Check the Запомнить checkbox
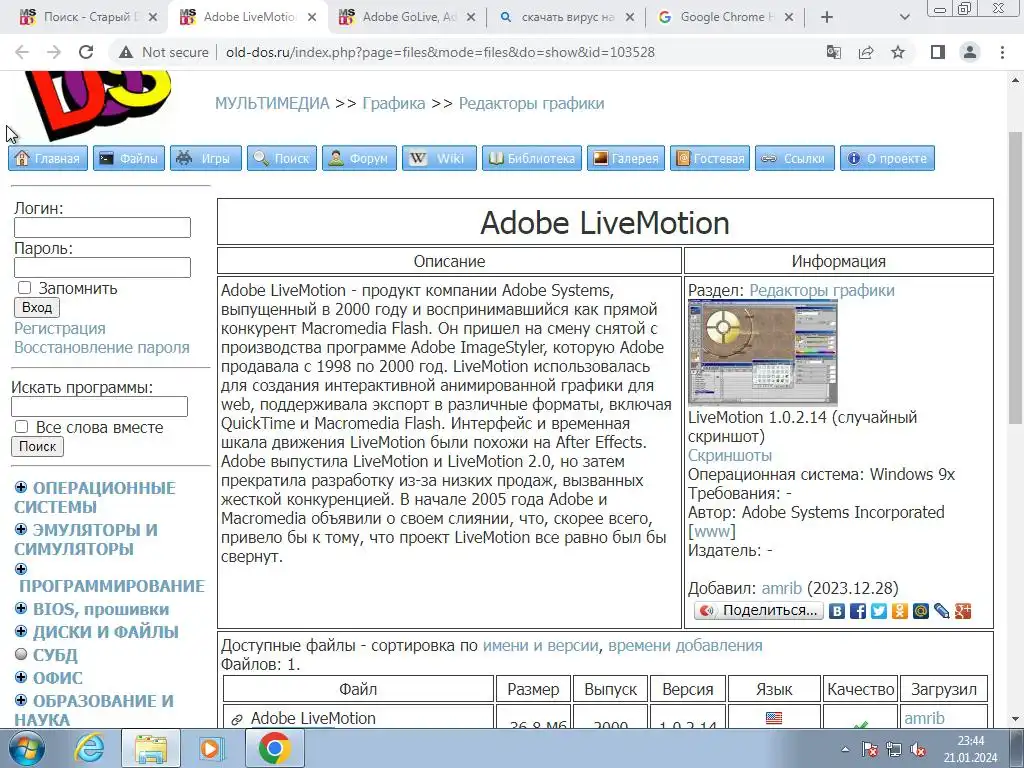This screenshot has width=1024, height=768. pos(24,288)
